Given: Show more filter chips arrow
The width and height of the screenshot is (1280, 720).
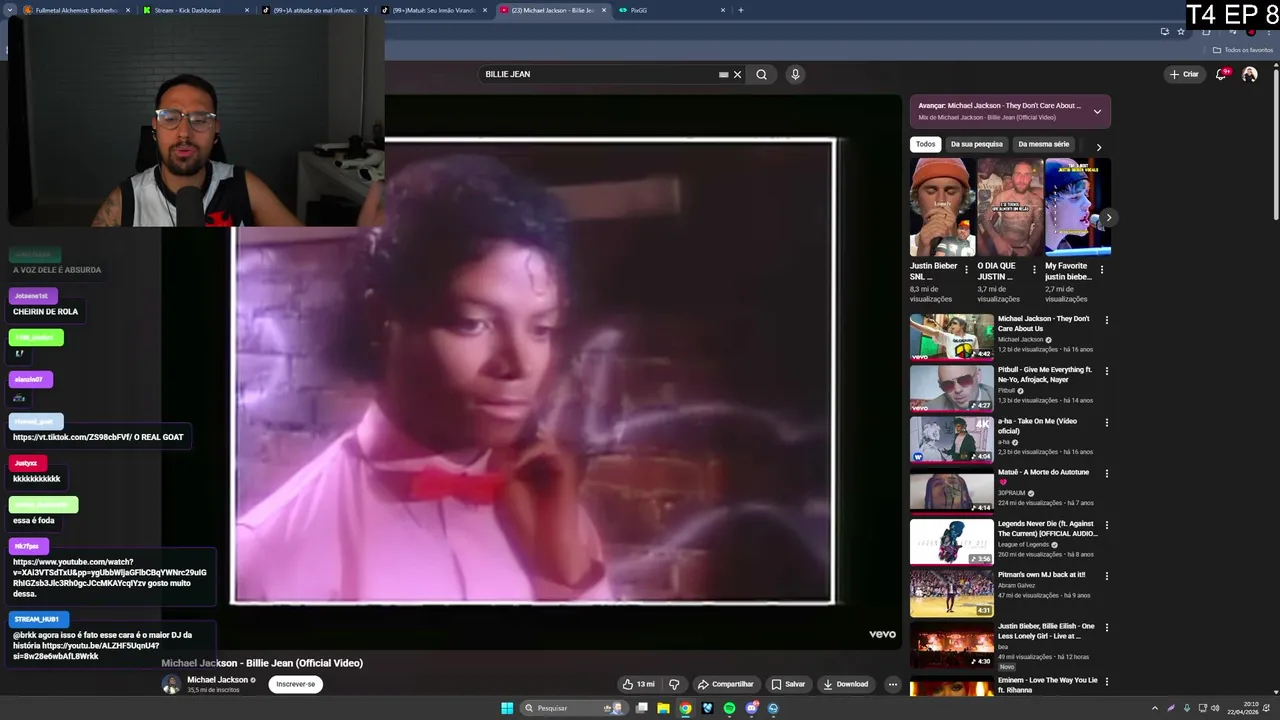Looking at the screenshot, I should point(1099,147).
